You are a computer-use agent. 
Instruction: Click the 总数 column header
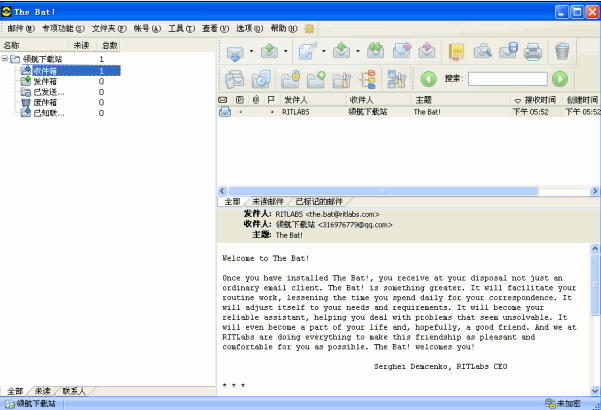(x=109, y=45)
